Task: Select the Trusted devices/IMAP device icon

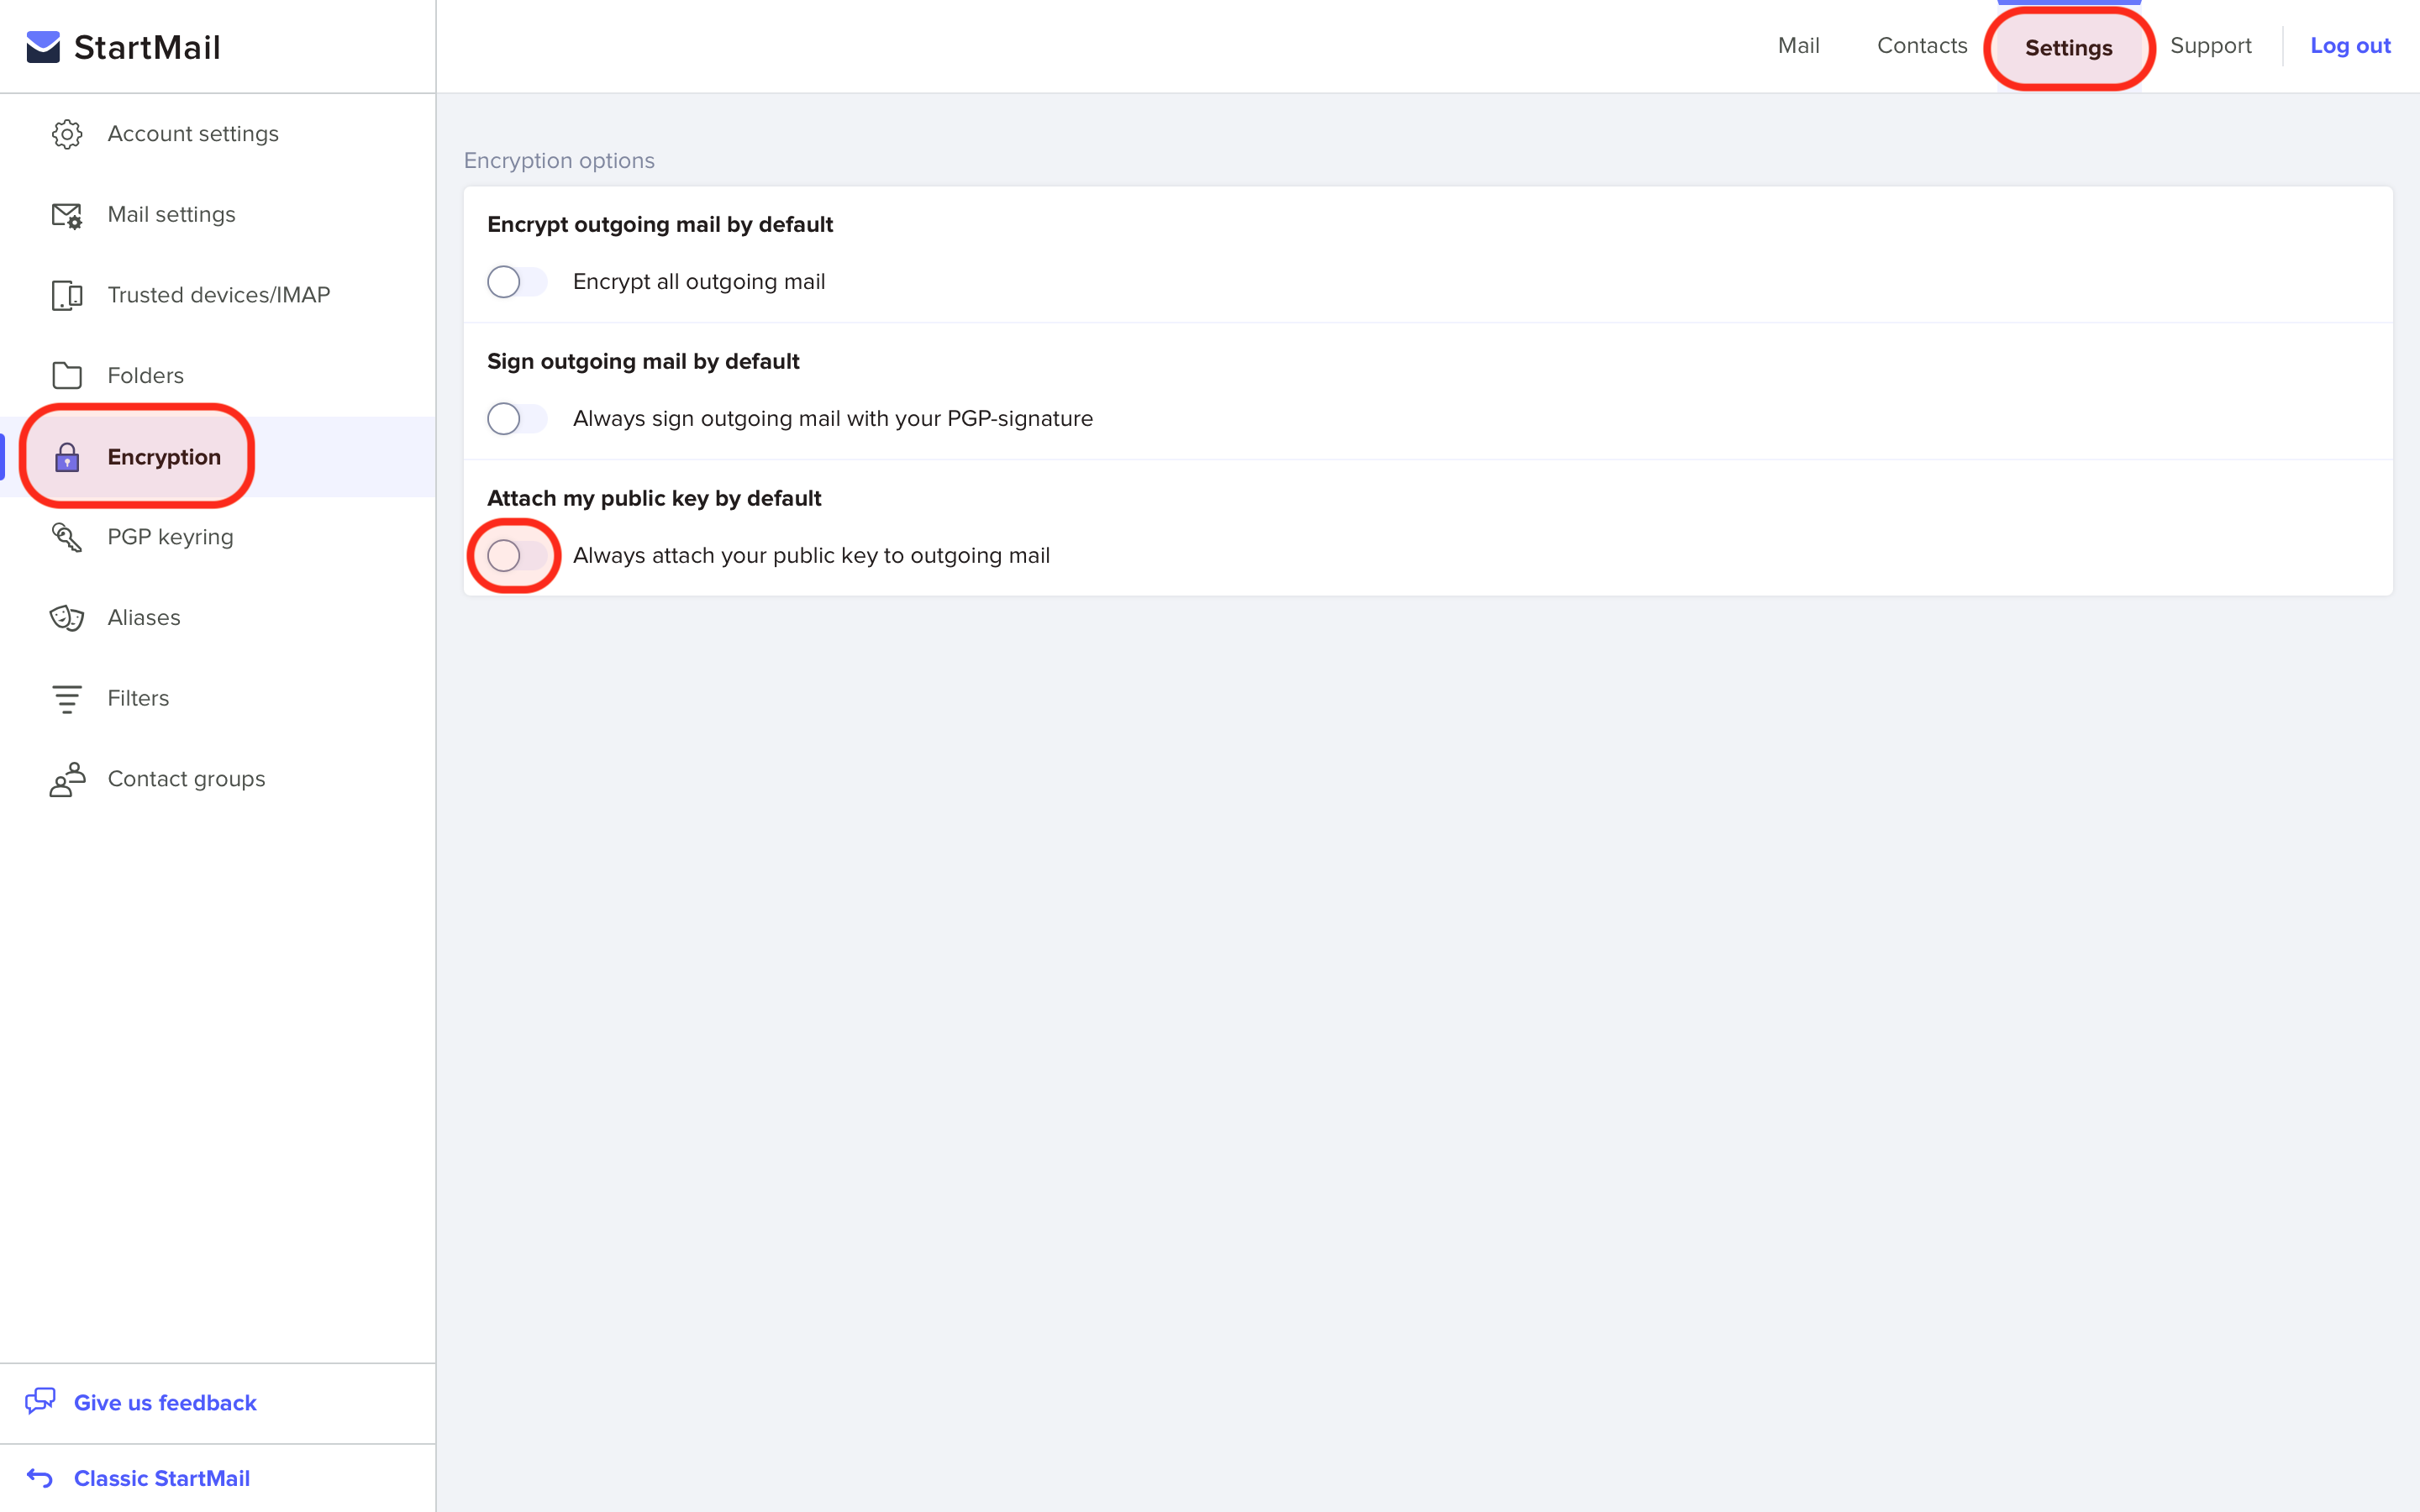Action: [x=67, y=295]
